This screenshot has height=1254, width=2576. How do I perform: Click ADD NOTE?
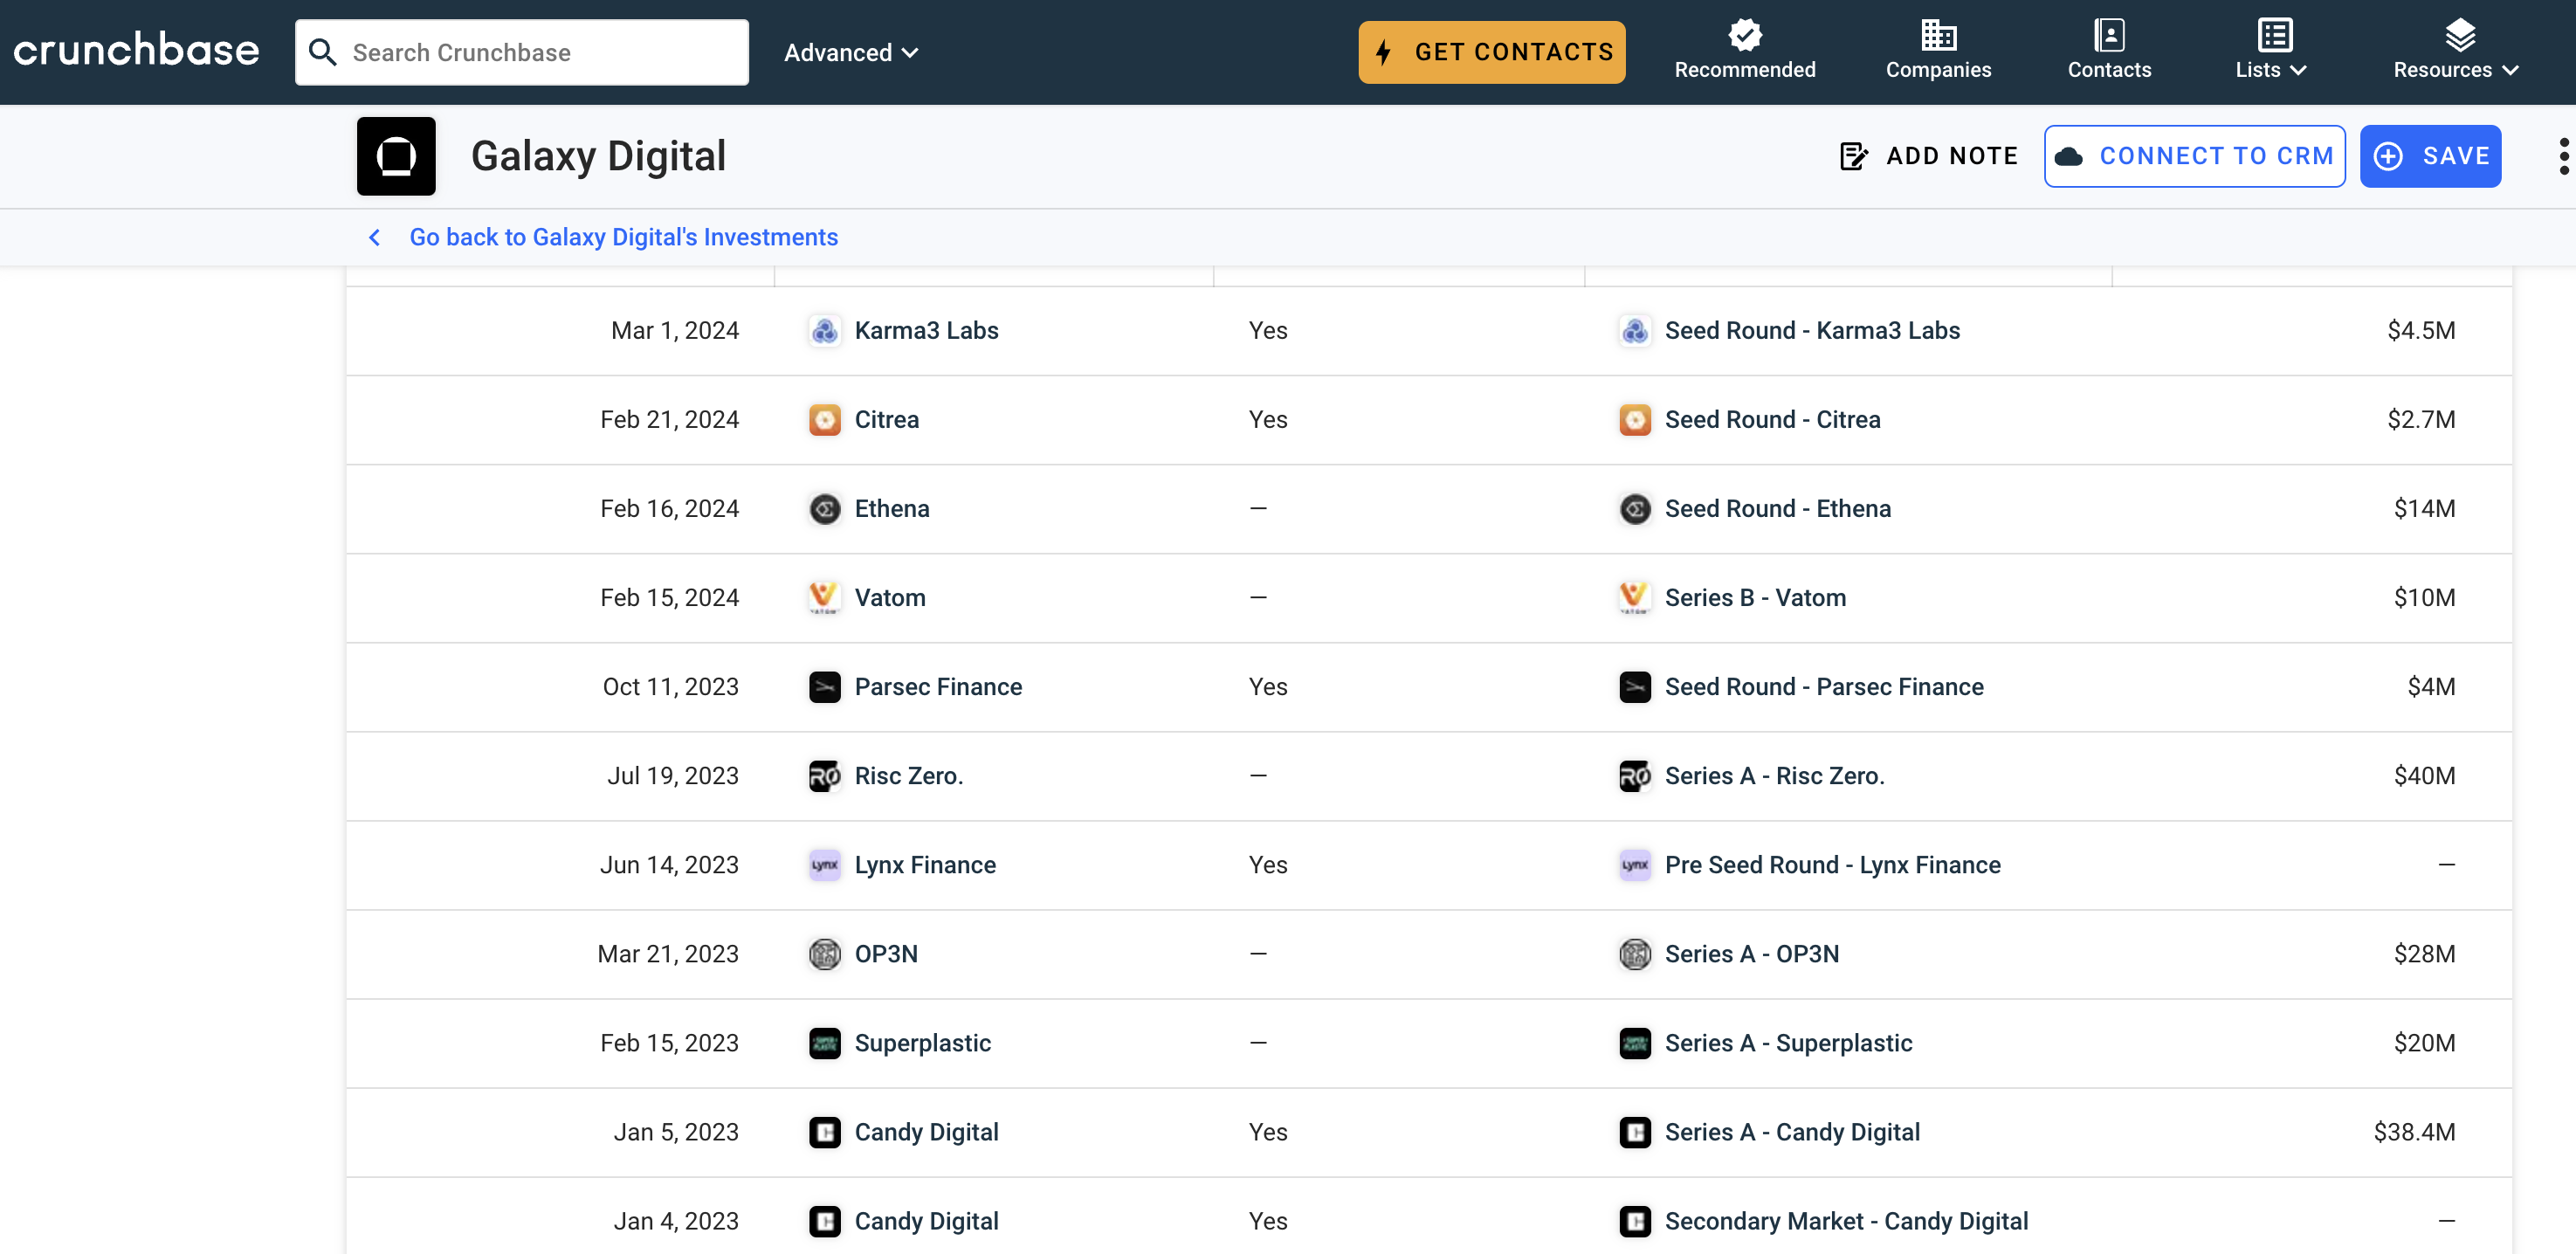pyautogui.click(x=1929, y=156)
